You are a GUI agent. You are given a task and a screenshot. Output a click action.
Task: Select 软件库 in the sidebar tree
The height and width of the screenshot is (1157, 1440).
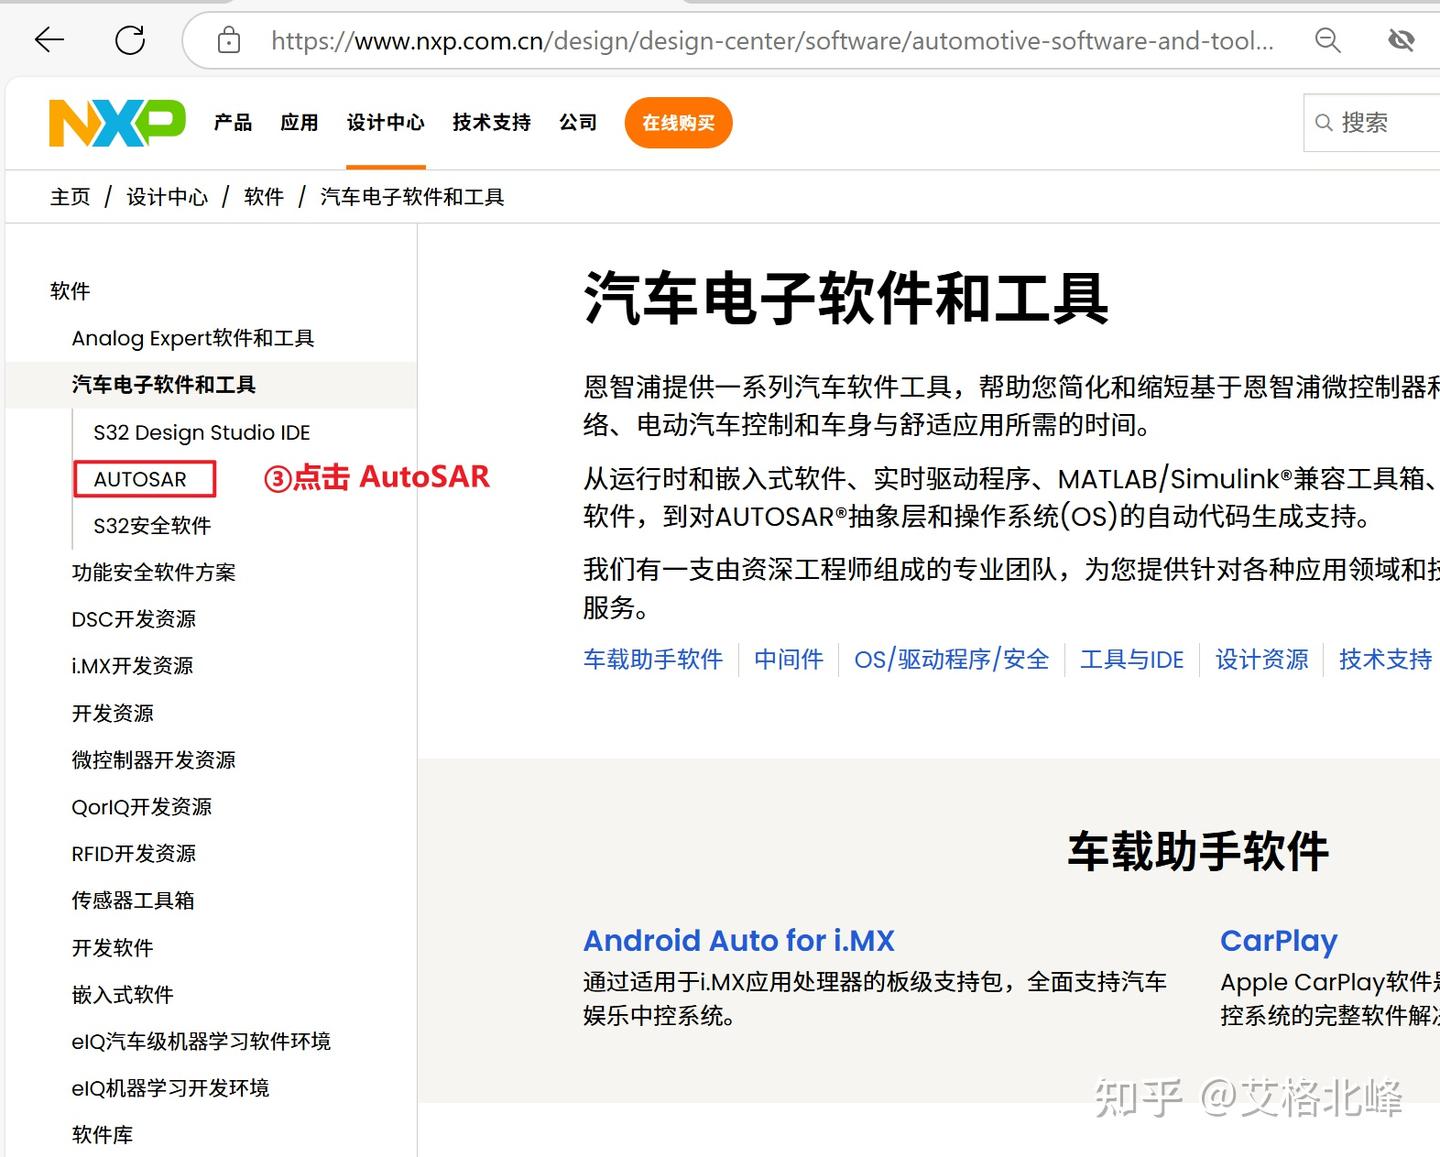coord(101,1134)
